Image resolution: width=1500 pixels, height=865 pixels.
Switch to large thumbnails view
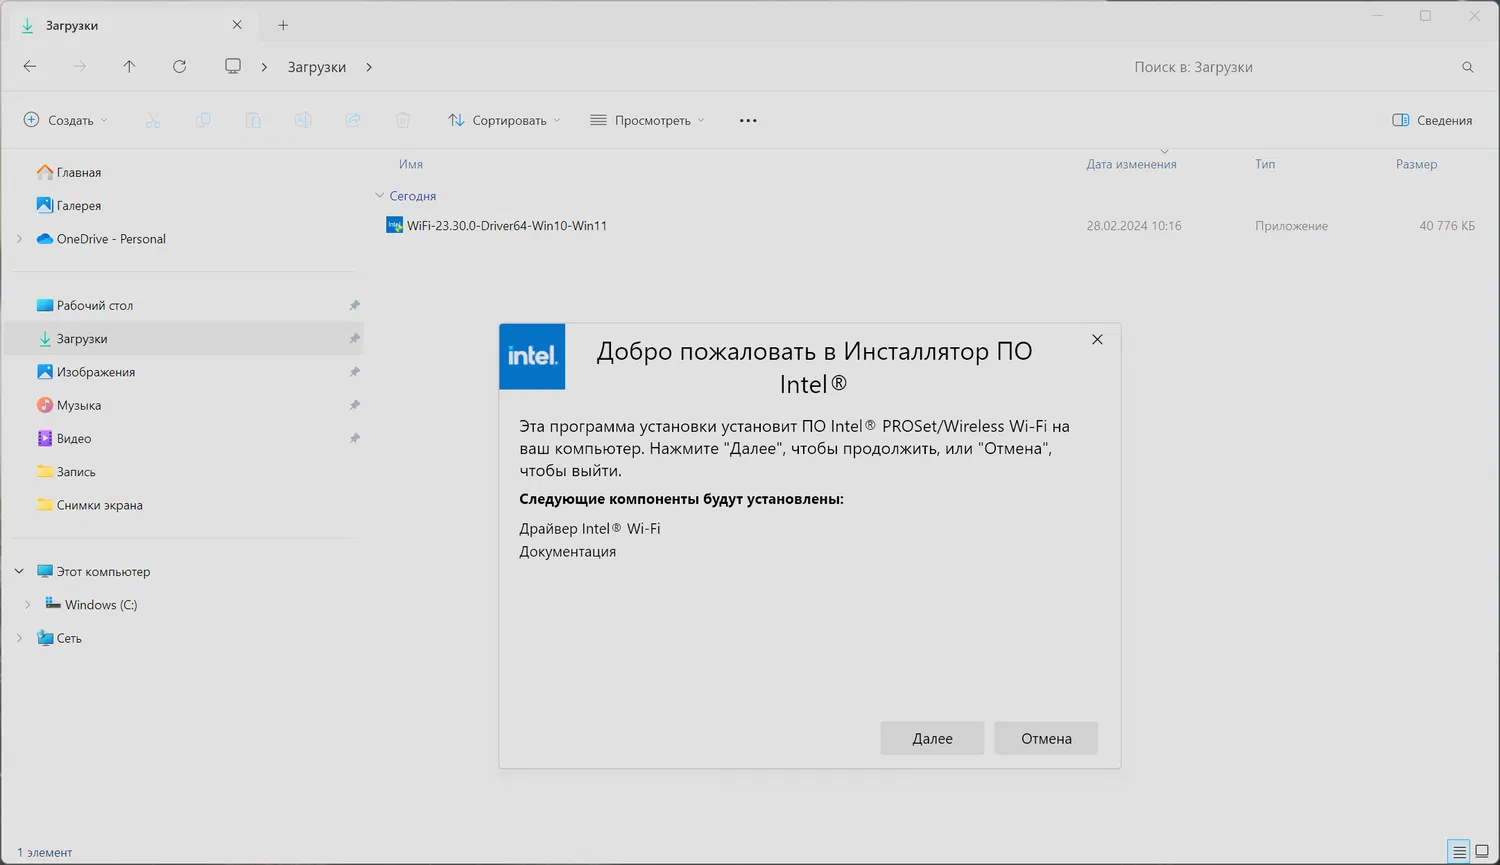pyautogui.click(x=1482, y=852)
